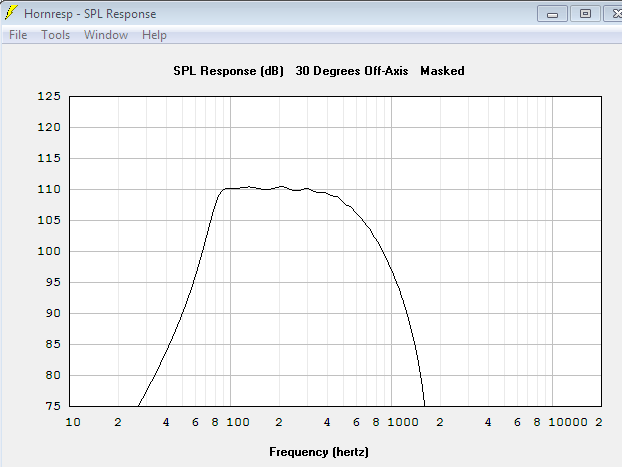The height and width of the screenshot is (467, 622).
Task: Click the 'Masked' label in the title
Action: (x=442, y=71)
